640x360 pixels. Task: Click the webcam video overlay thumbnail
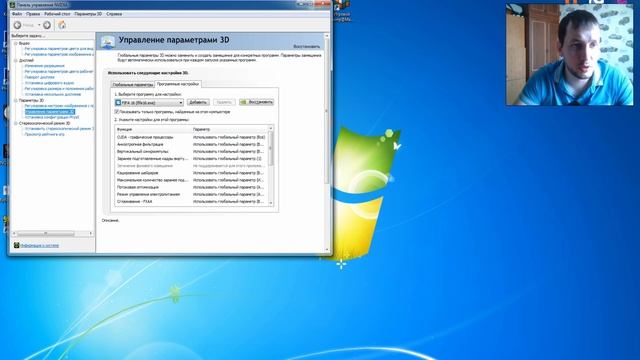pos(569,54)
